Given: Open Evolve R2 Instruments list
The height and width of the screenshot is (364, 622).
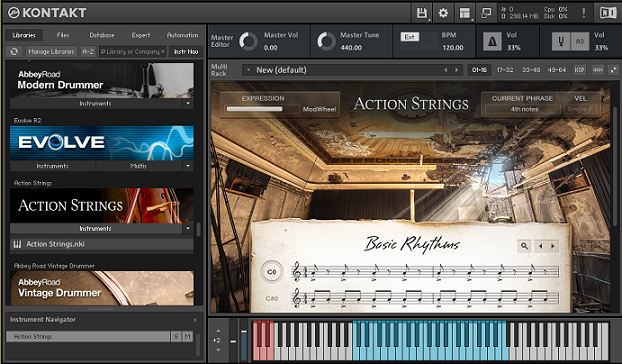Looking at the screenshot, I should (52, 166).
